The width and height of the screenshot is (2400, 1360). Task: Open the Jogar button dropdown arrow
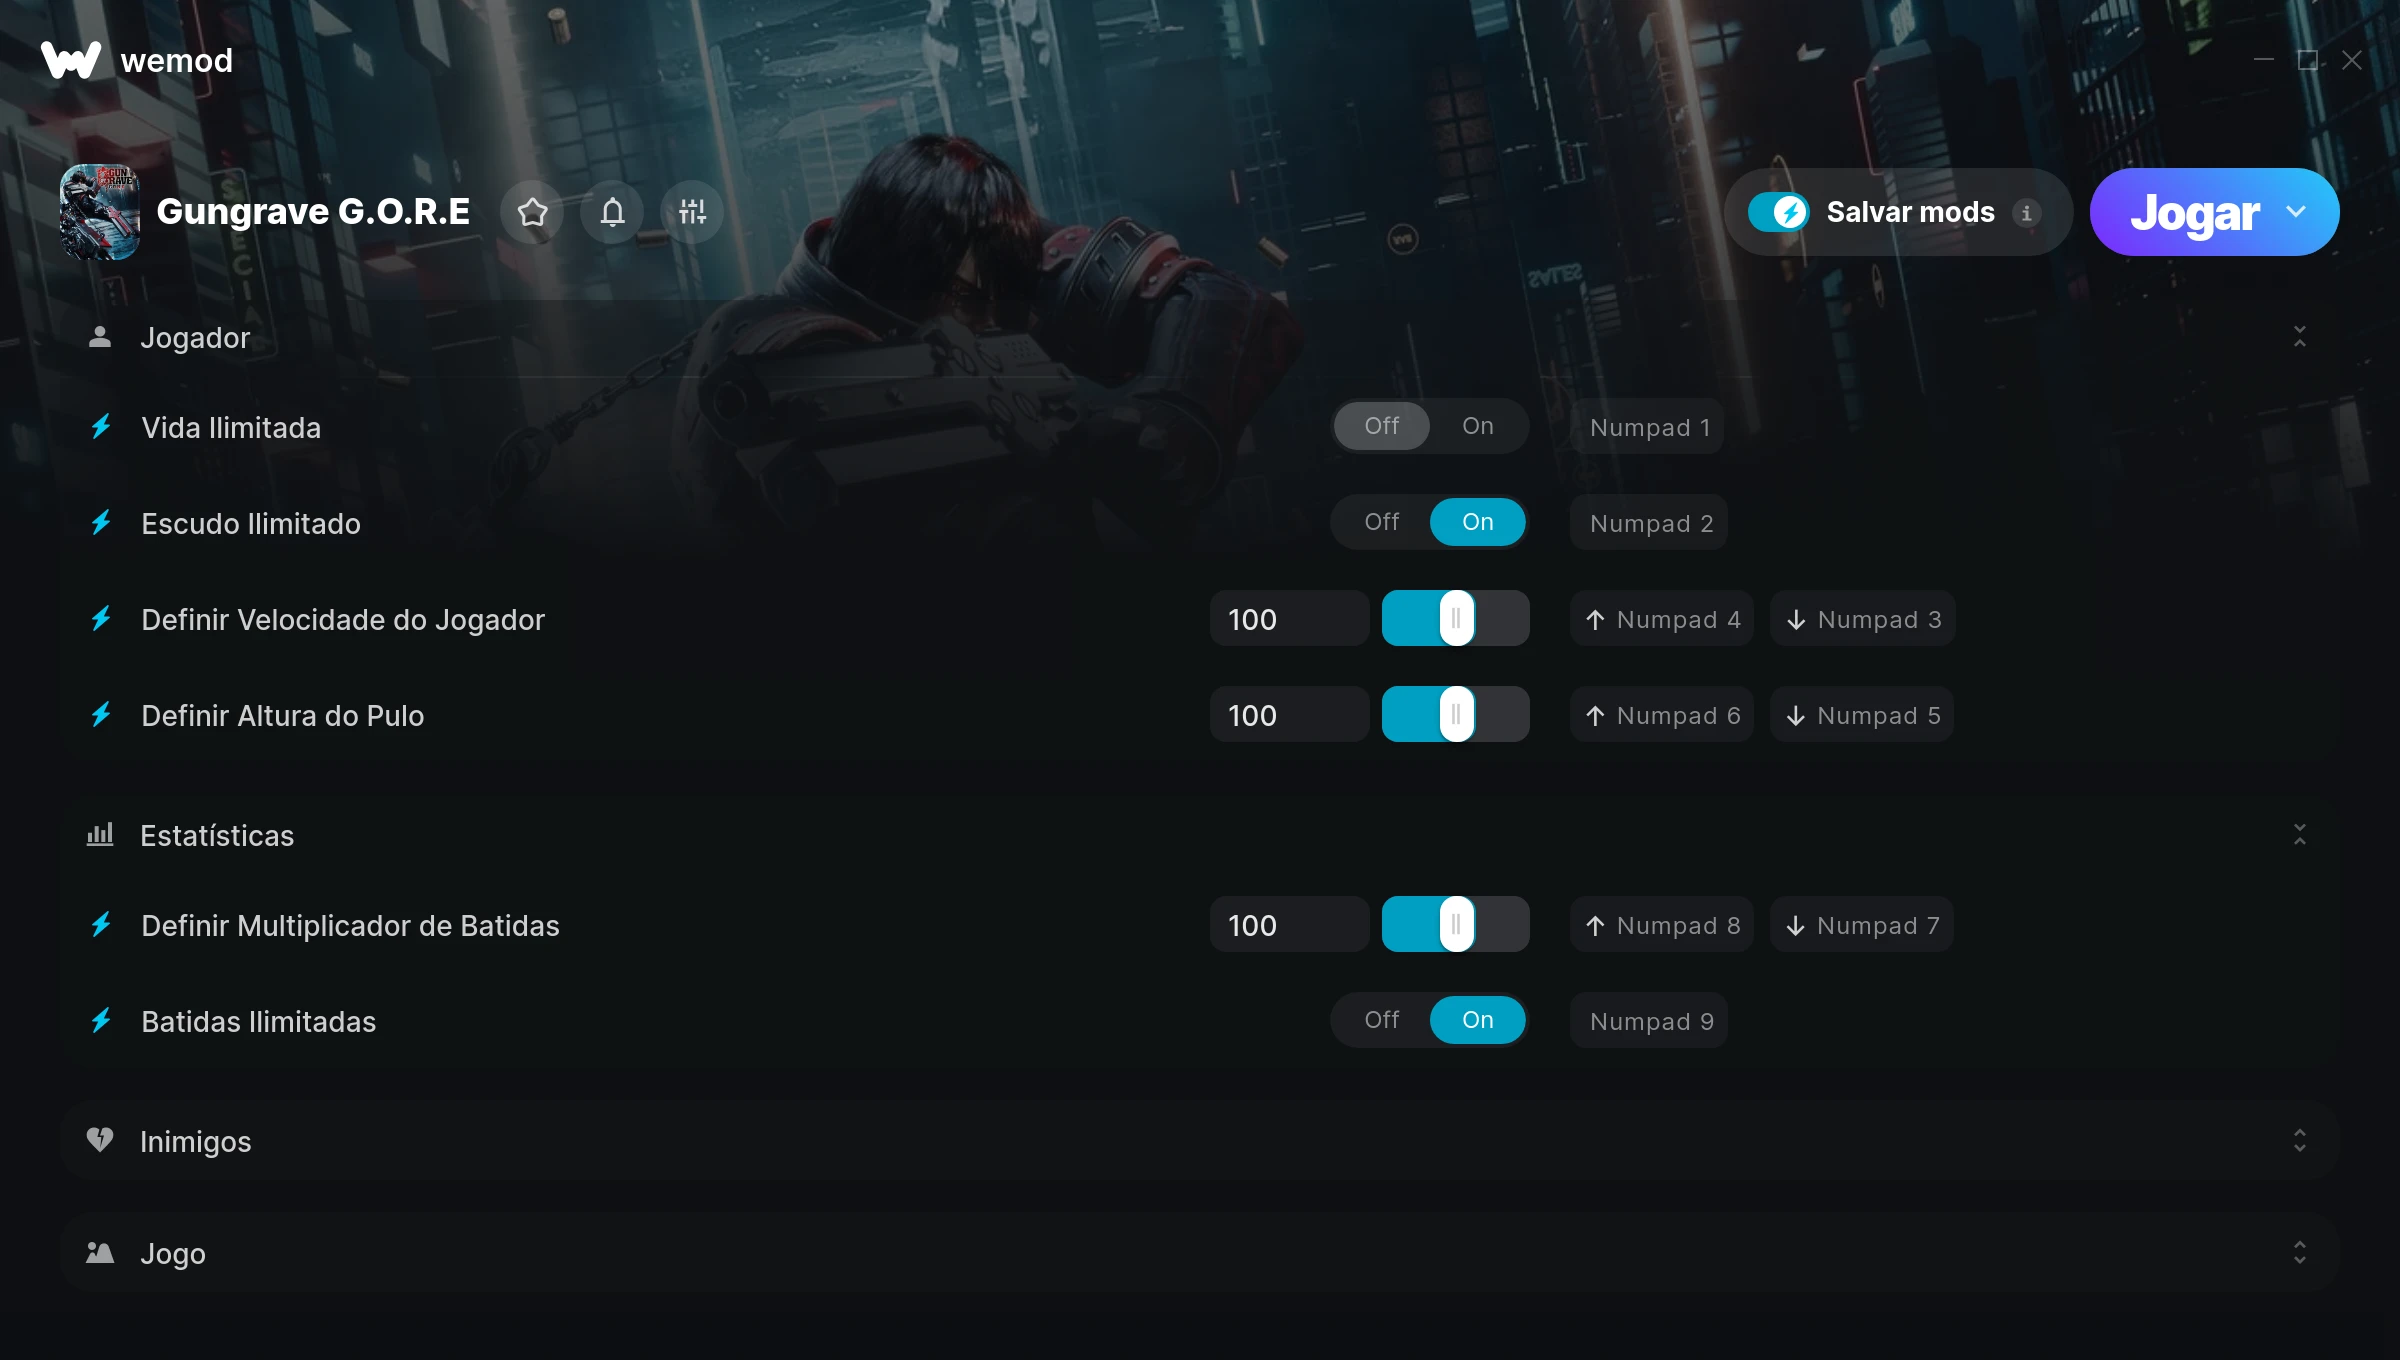2296,212
